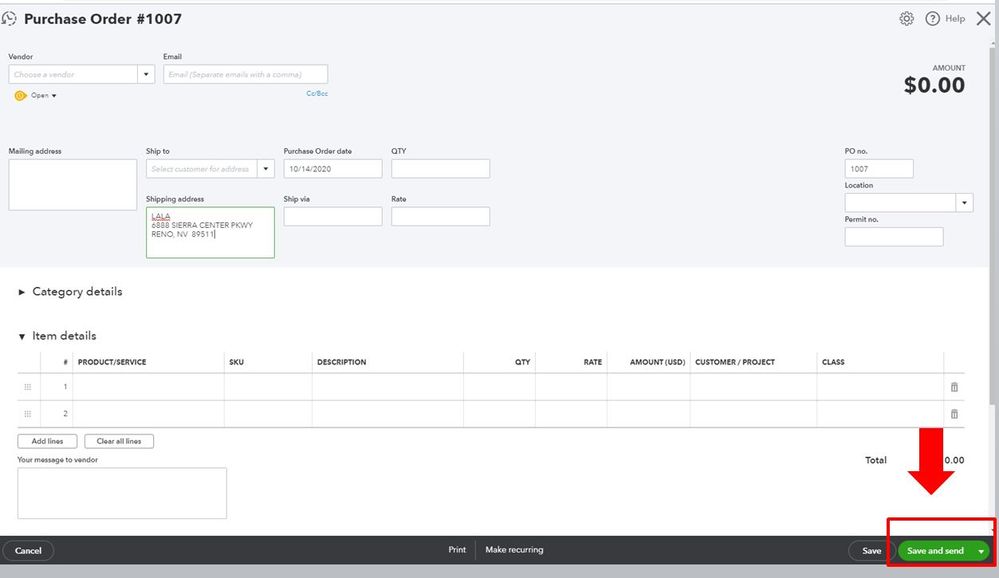Click the CUSTOMER / PROJECT column header
The image size is (999, 578).
[x=735, y=362]
